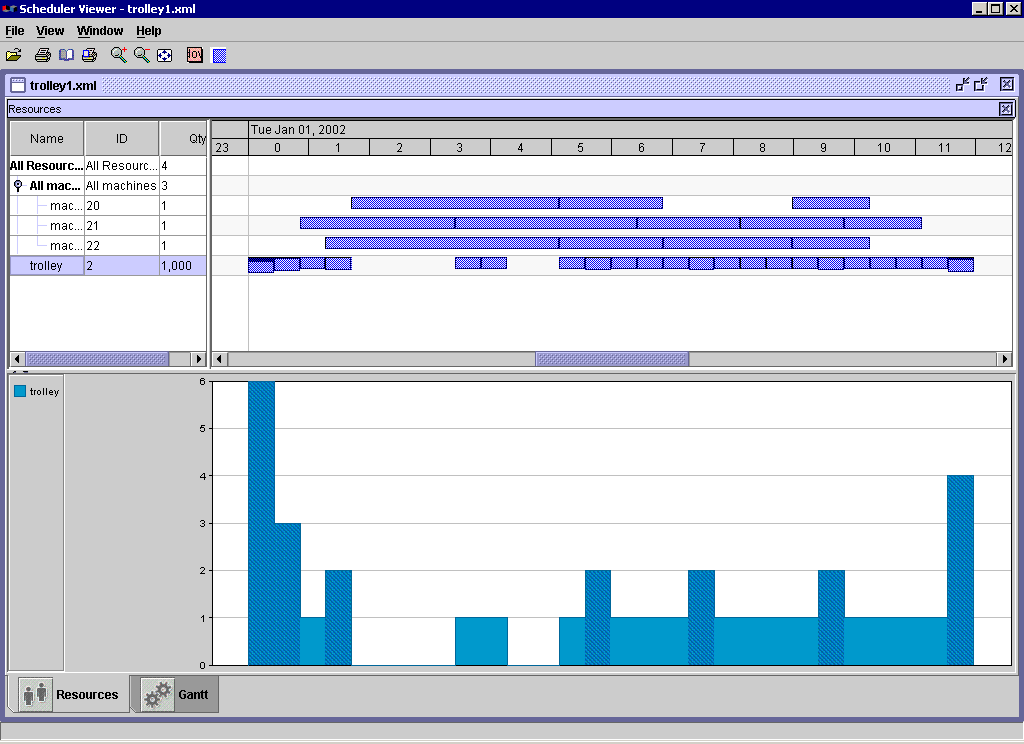Click hour 10 in the timeline header
This screenshot has width=1024, height=744.
(x=884, y=148)
